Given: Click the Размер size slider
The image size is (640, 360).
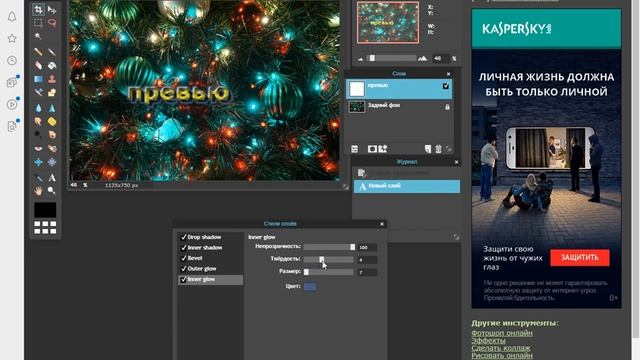Looking at the screenshot, I should [x=329, y=272].
